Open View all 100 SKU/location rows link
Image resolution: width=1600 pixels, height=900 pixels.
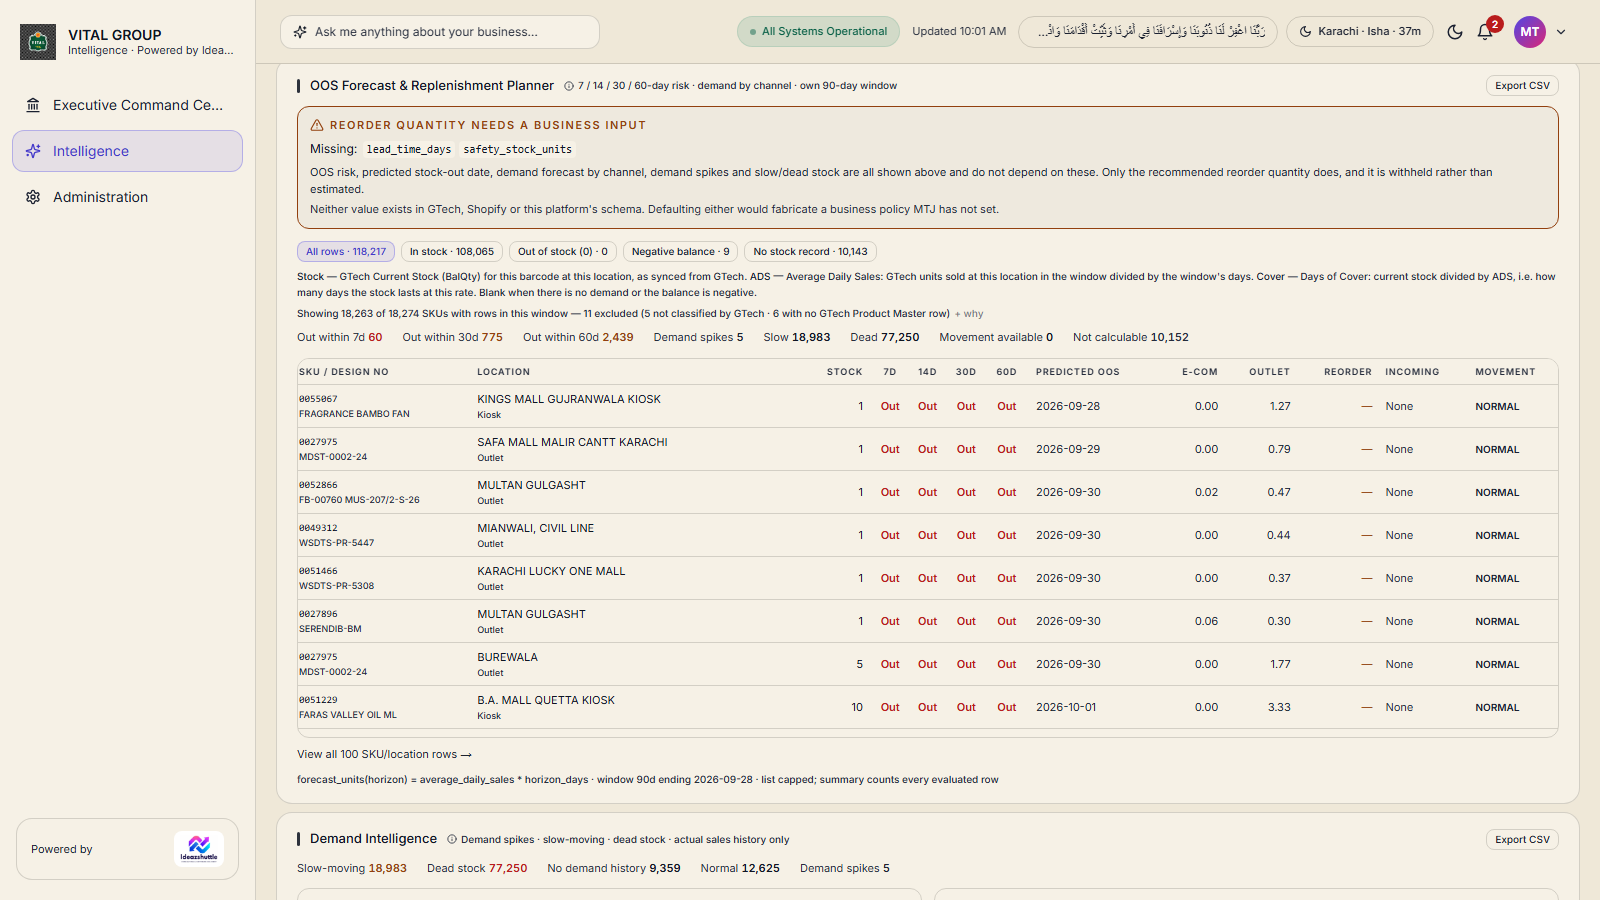click(x=384, y=755)
